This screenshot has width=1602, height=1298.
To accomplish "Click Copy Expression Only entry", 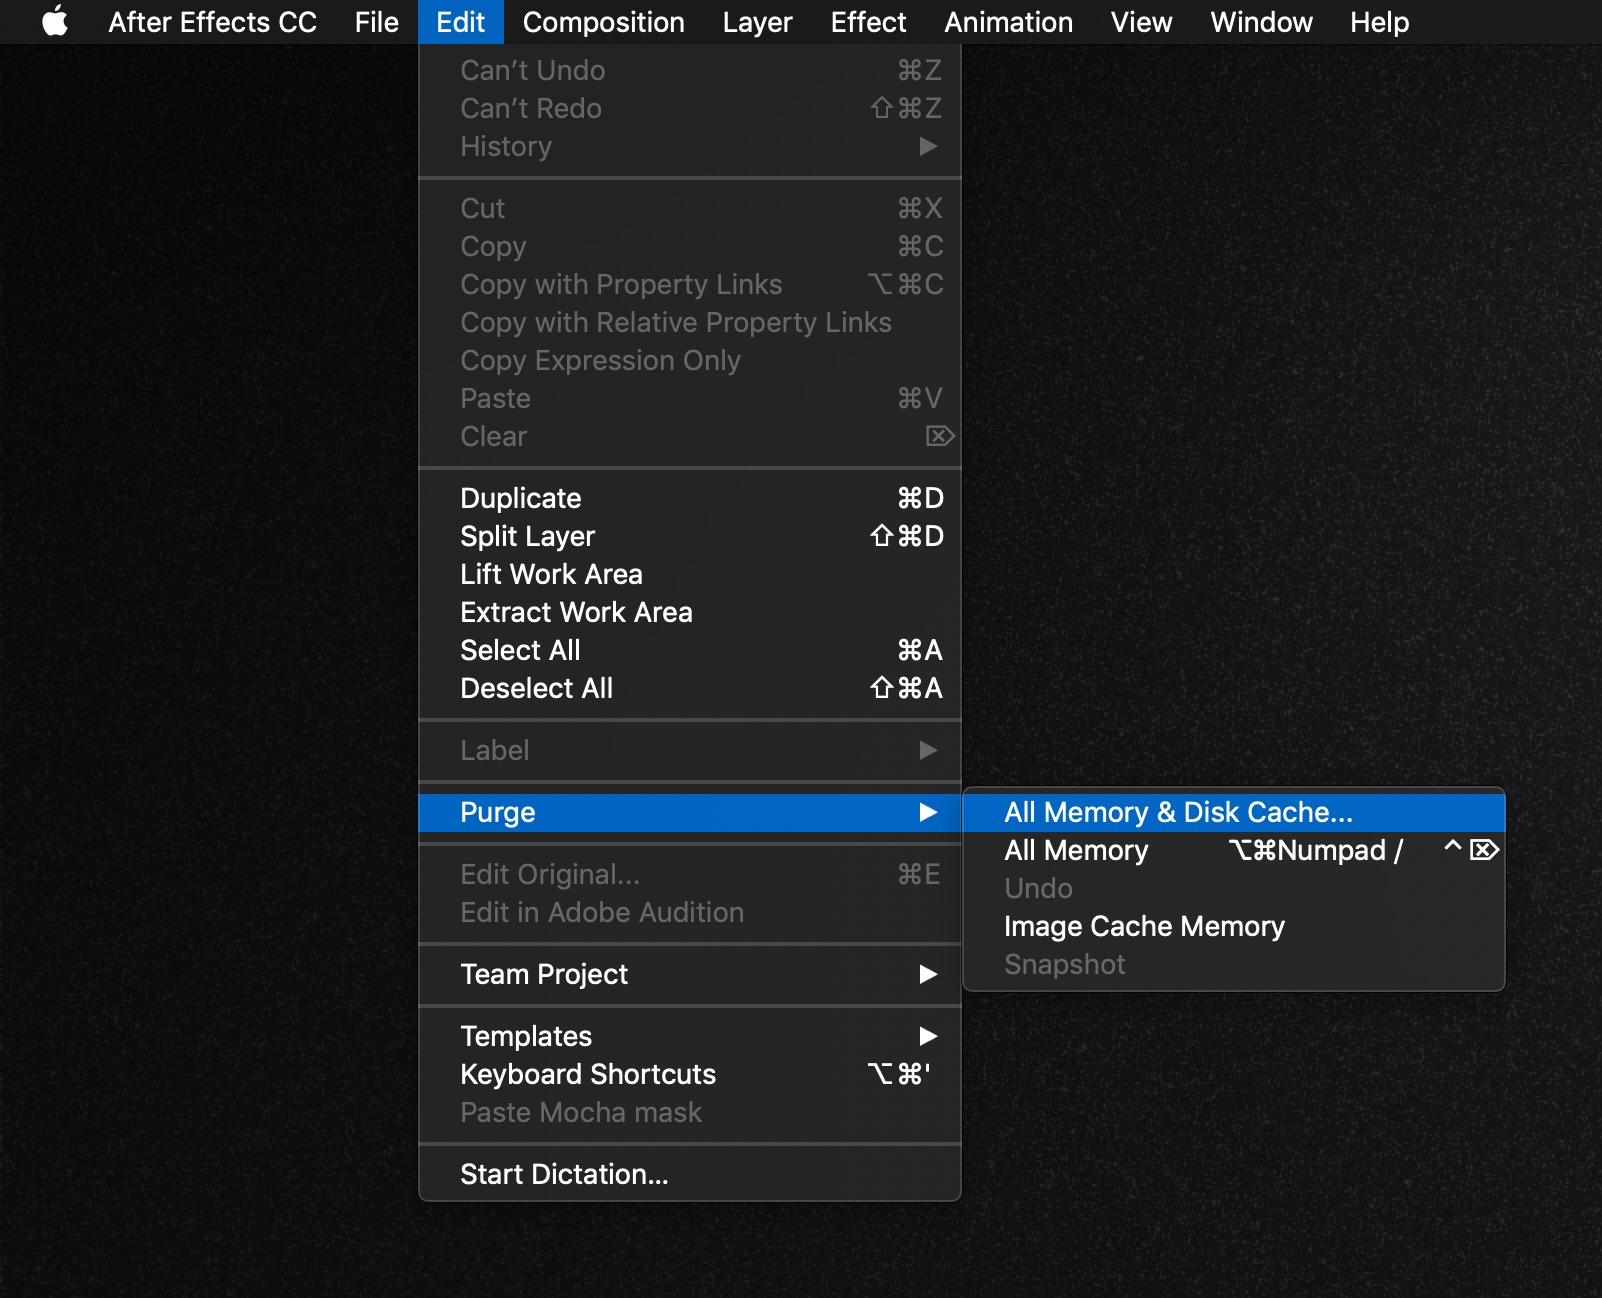I will click(x=690, y=360).
